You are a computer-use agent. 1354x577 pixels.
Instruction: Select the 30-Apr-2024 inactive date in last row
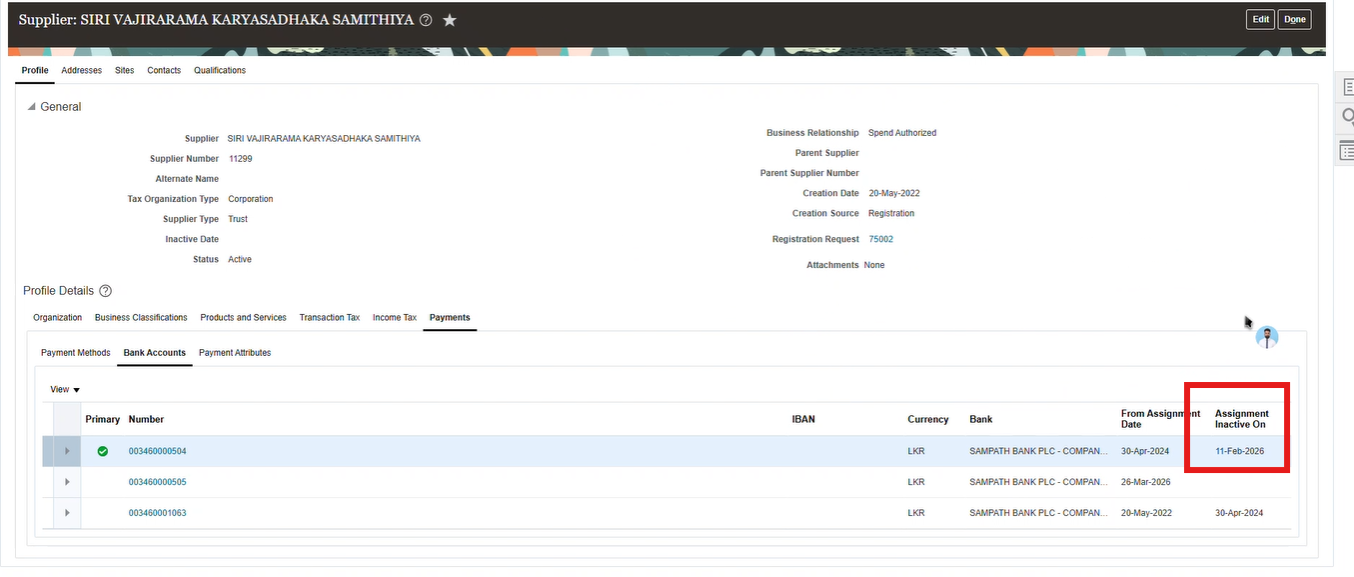coord(1239,513)
